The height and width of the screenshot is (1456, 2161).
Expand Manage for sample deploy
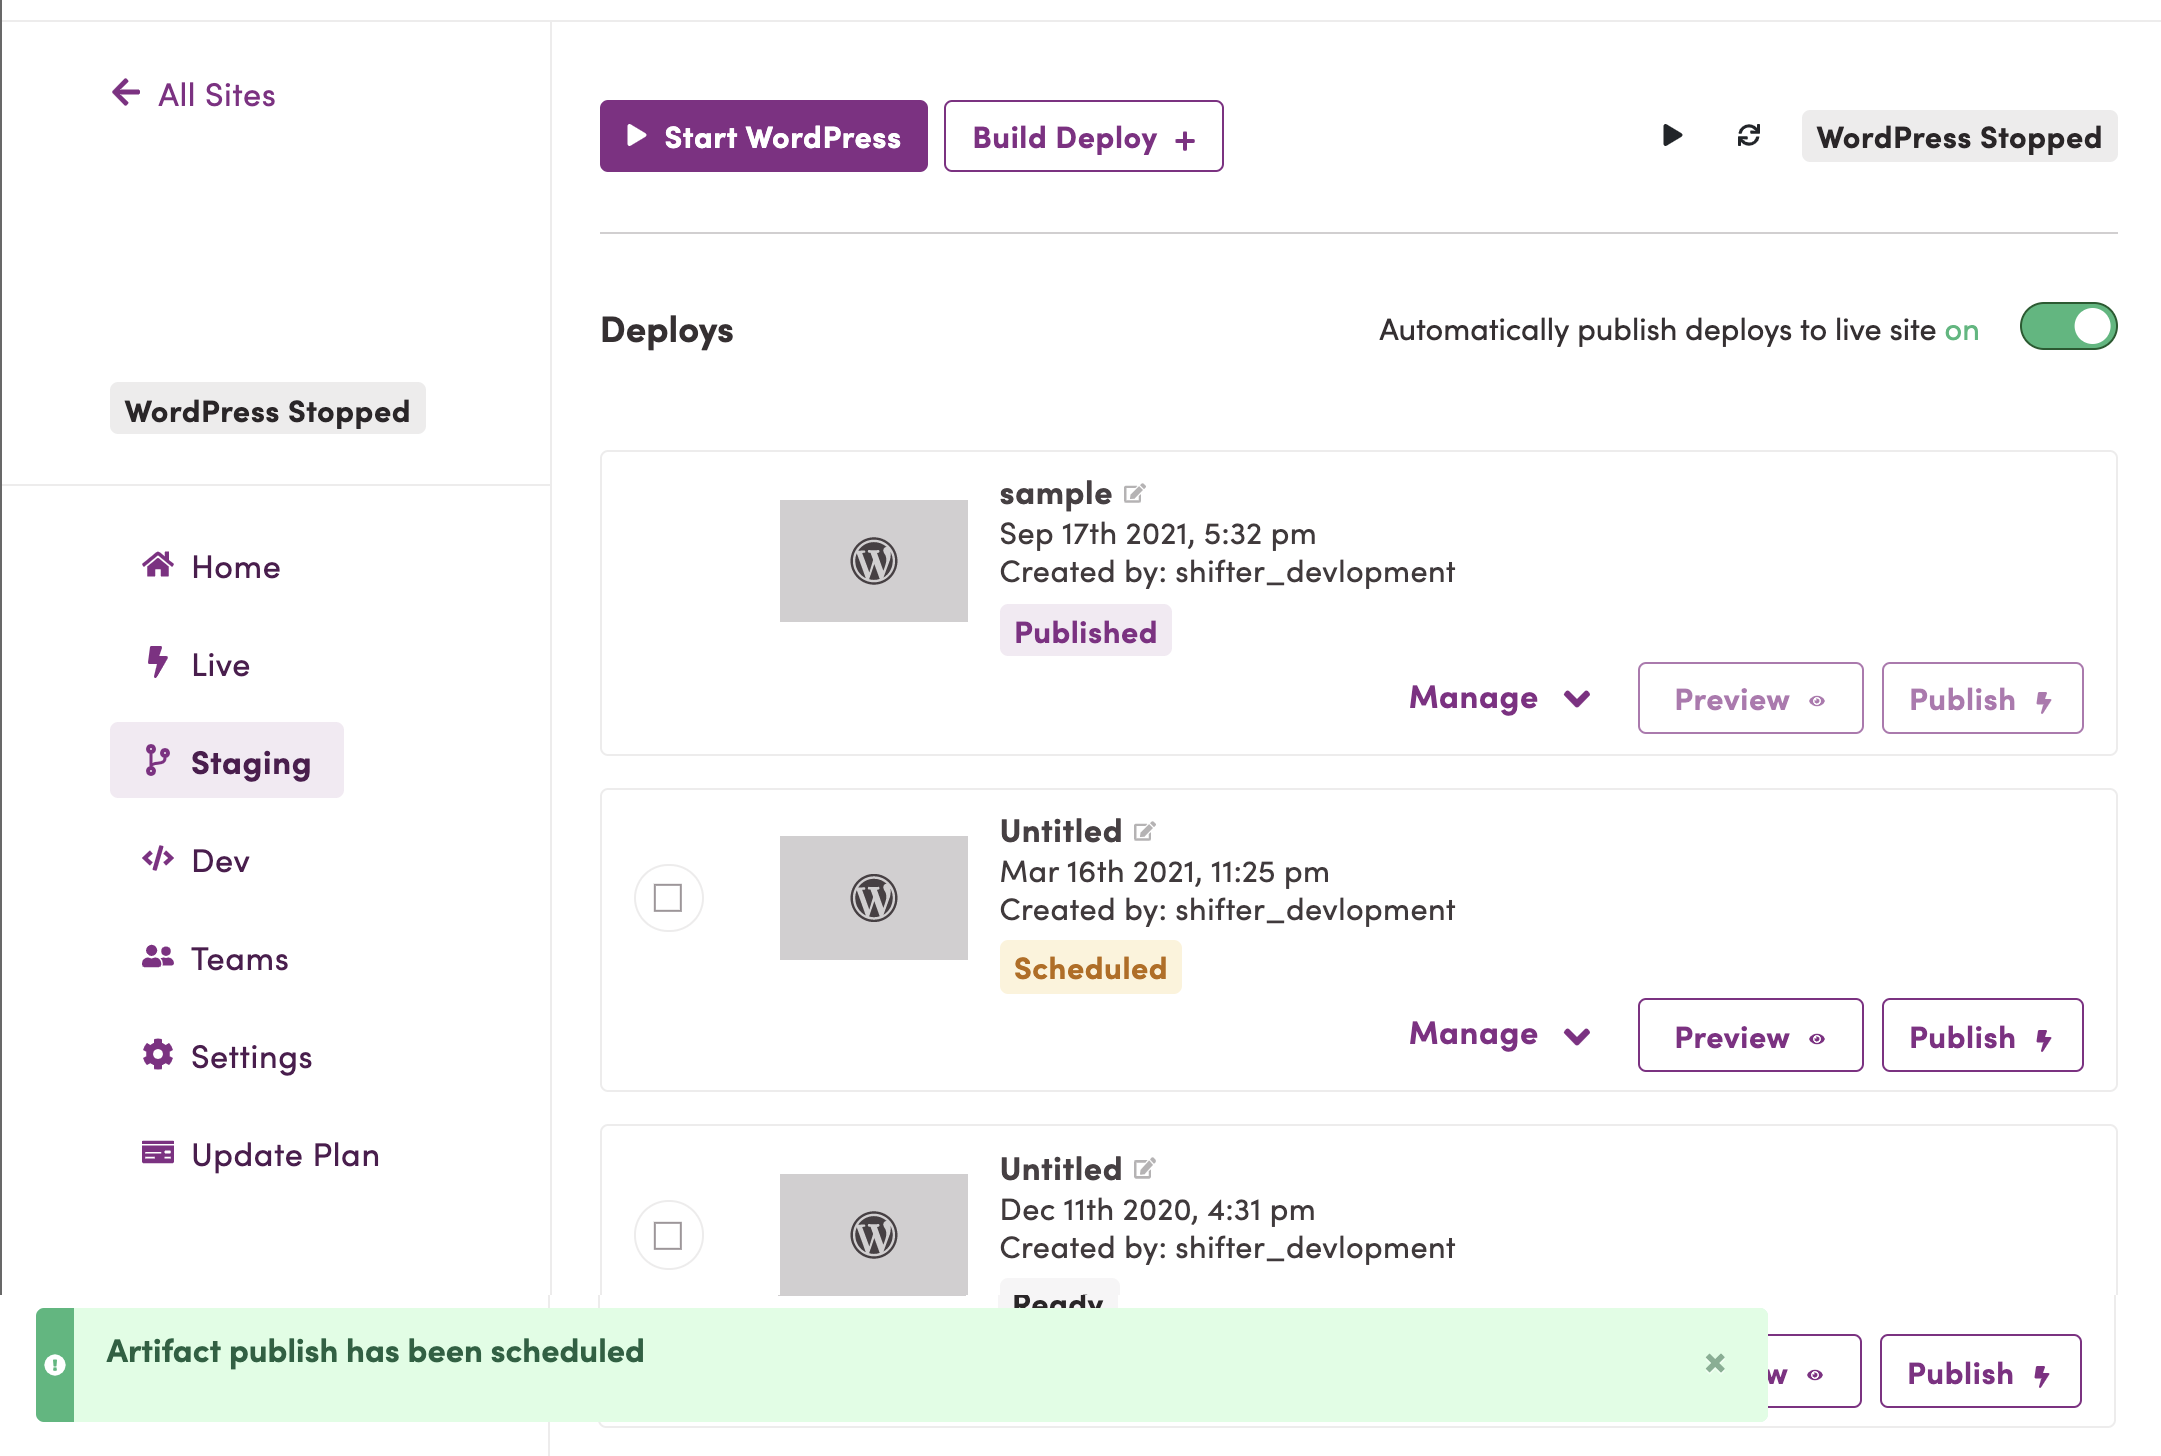point(1500,698)
